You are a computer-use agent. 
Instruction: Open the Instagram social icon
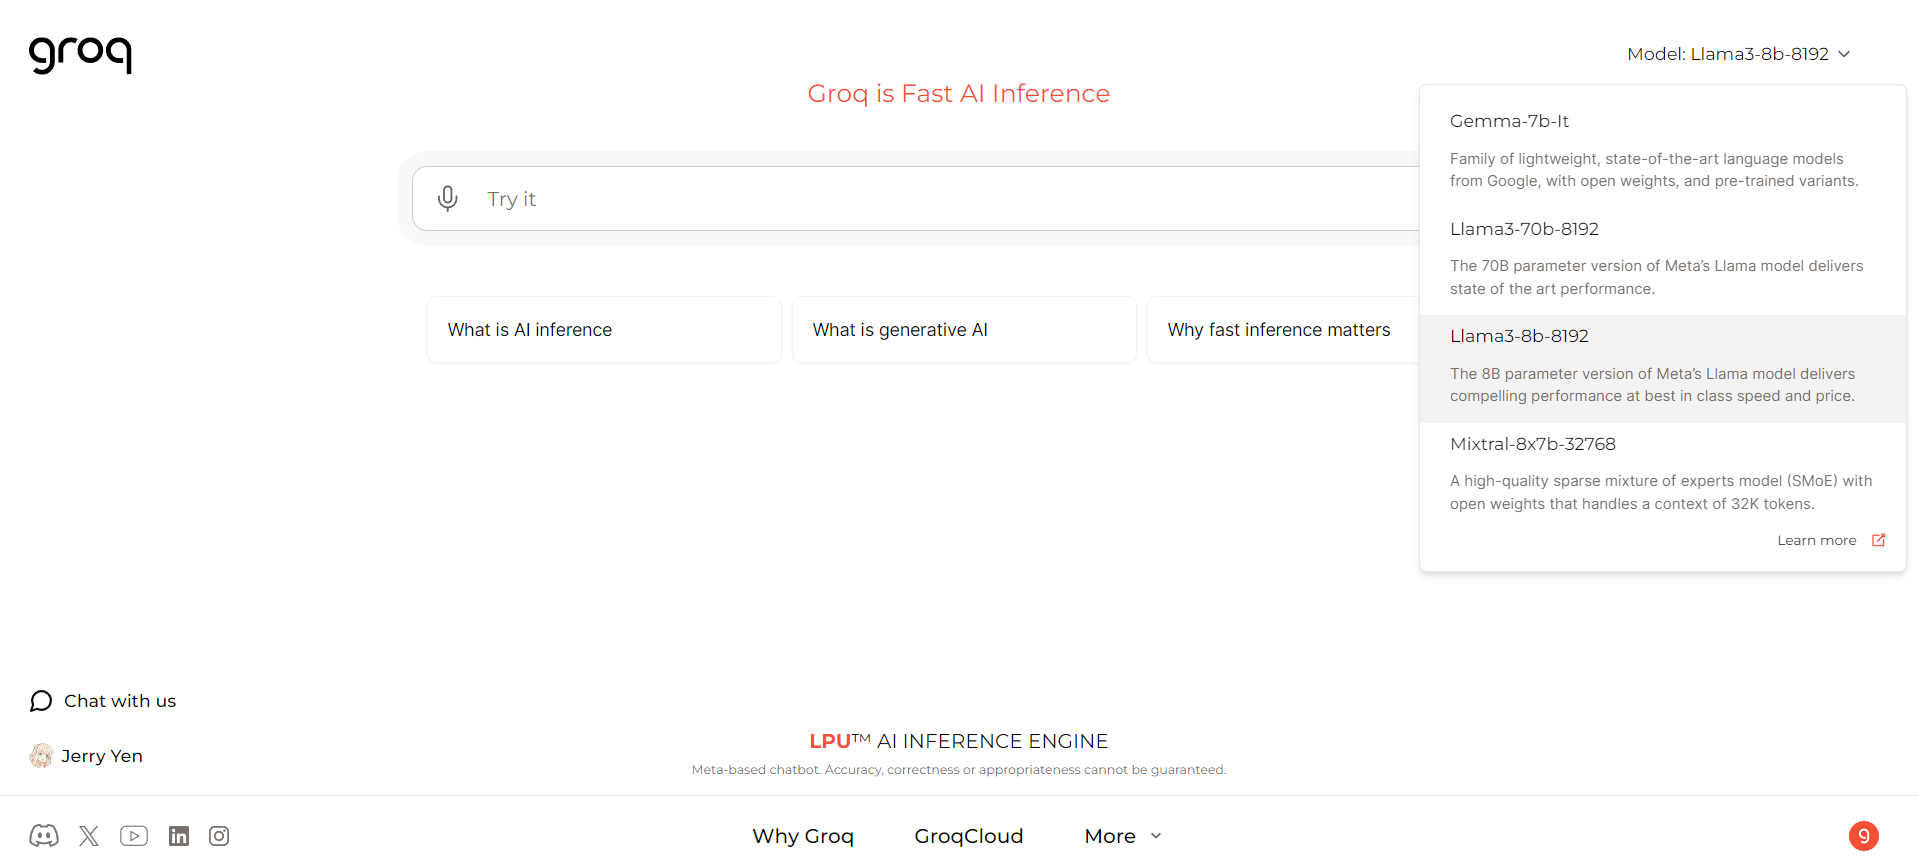pyautogui.click(x=219, y=836)
